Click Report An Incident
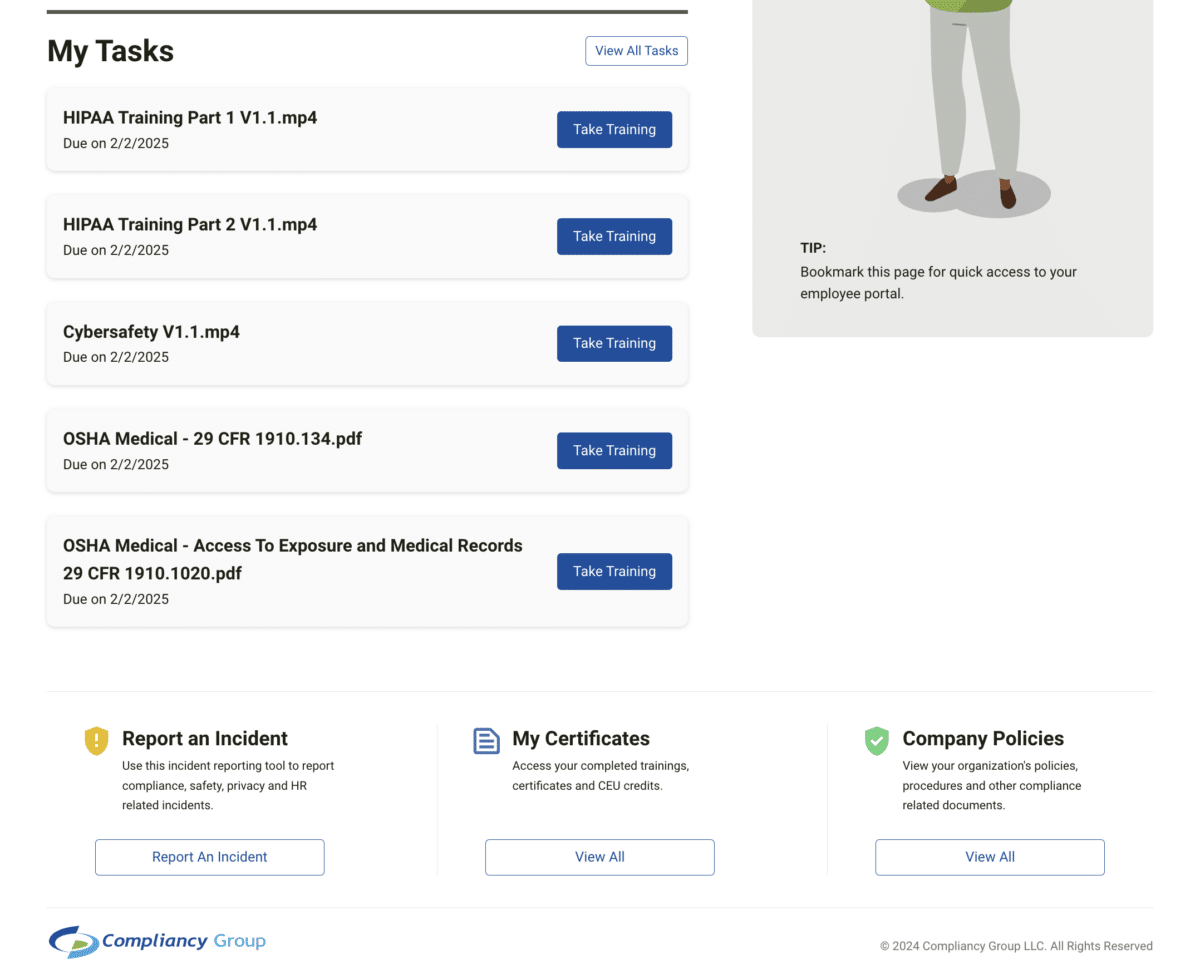The width and height of the screenshot is (1200, 964). pos(209,857)
